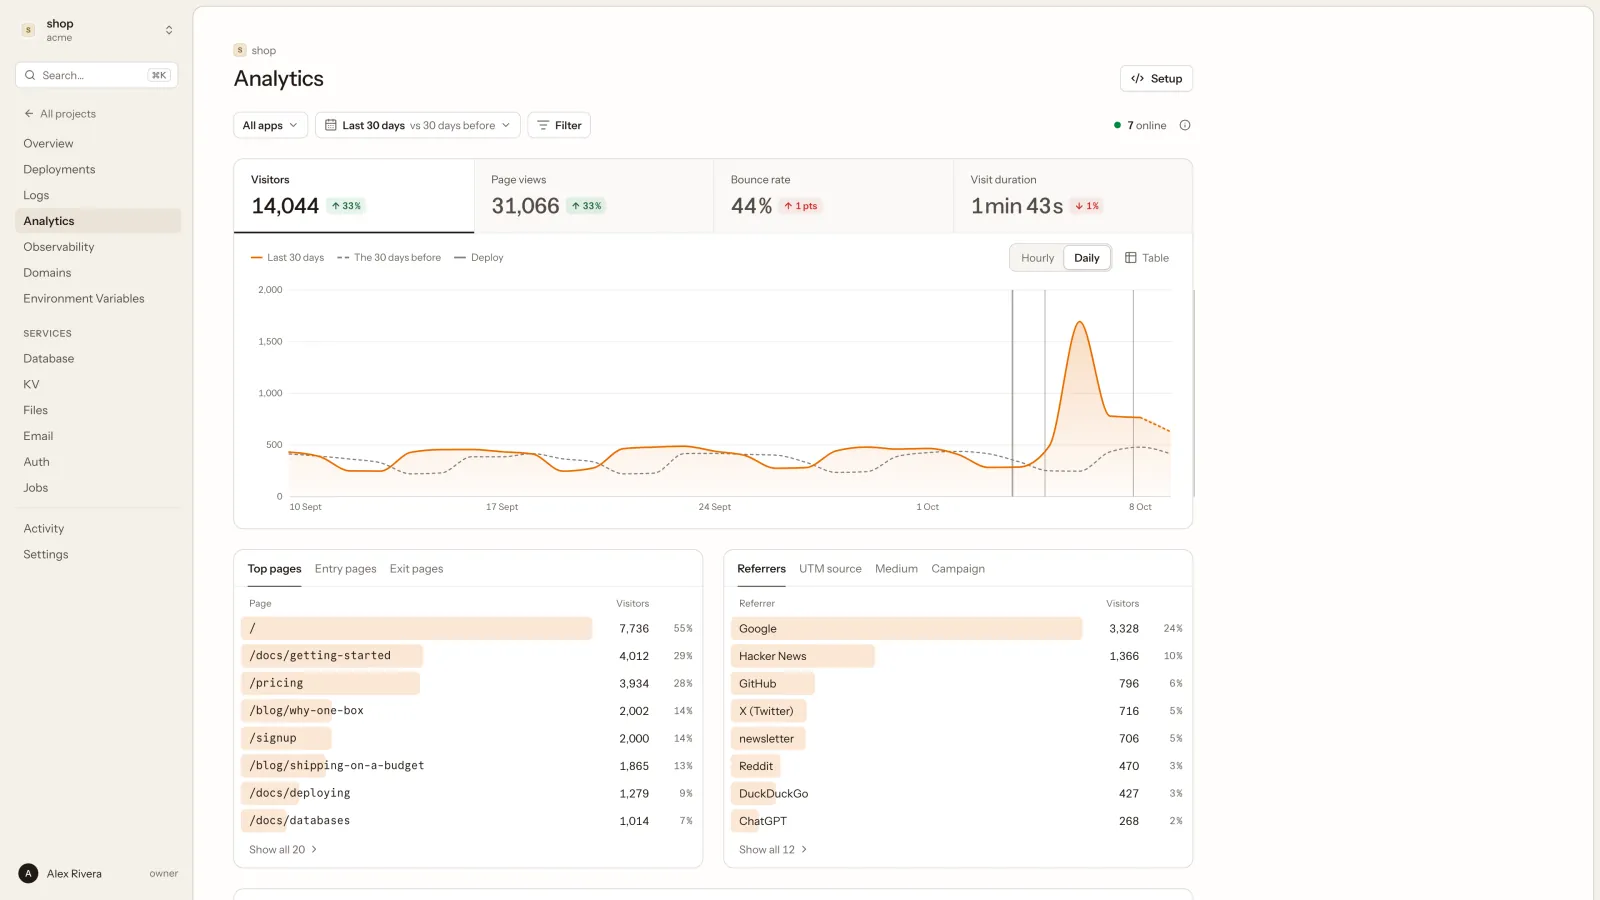Click the Hacker News referrer row
This screenshot has height=900, width=1600.
959,656
